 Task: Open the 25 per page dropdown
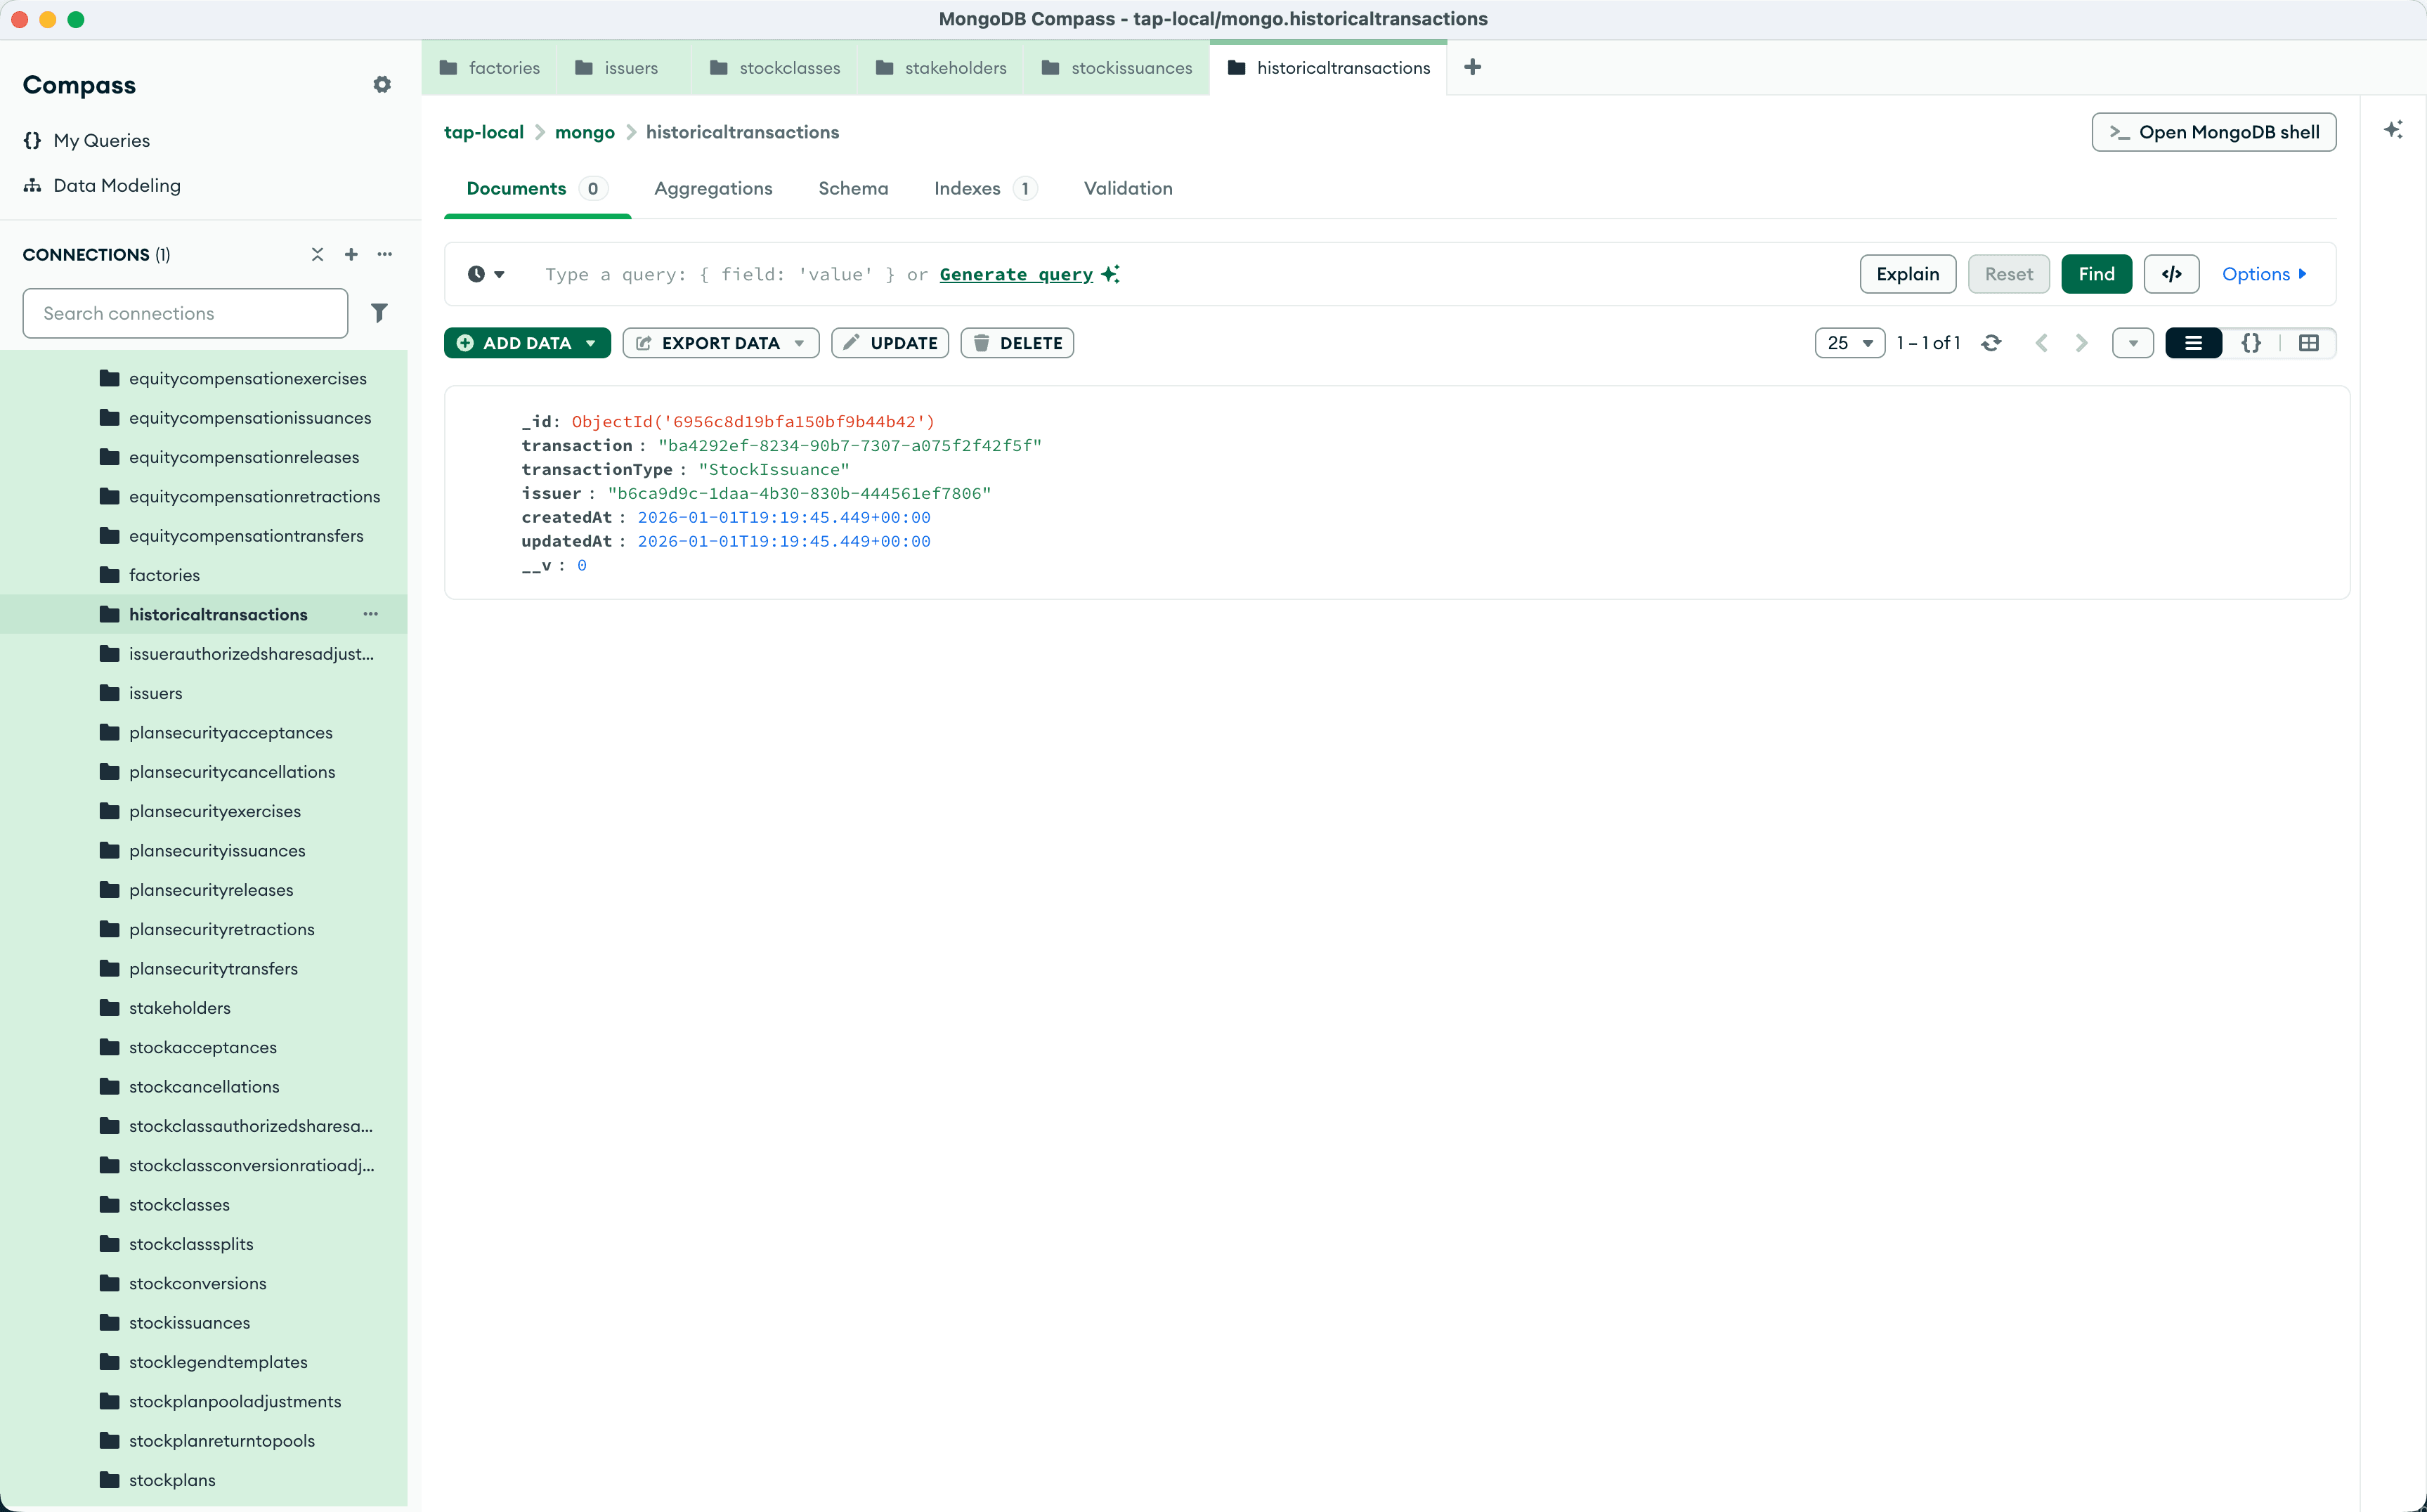[x=1849, y=343]
